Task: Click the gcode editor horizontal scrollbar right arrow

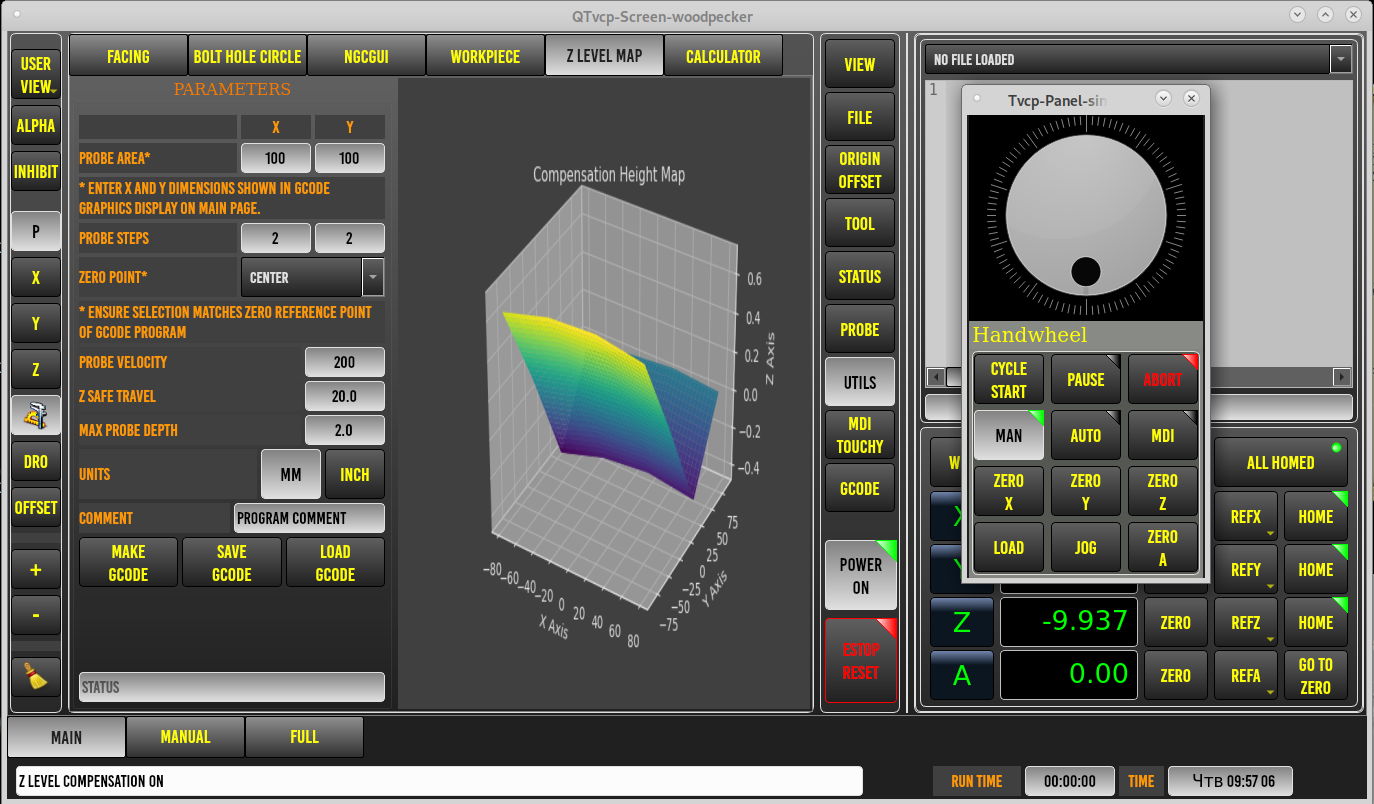Action: (1343, 377)
